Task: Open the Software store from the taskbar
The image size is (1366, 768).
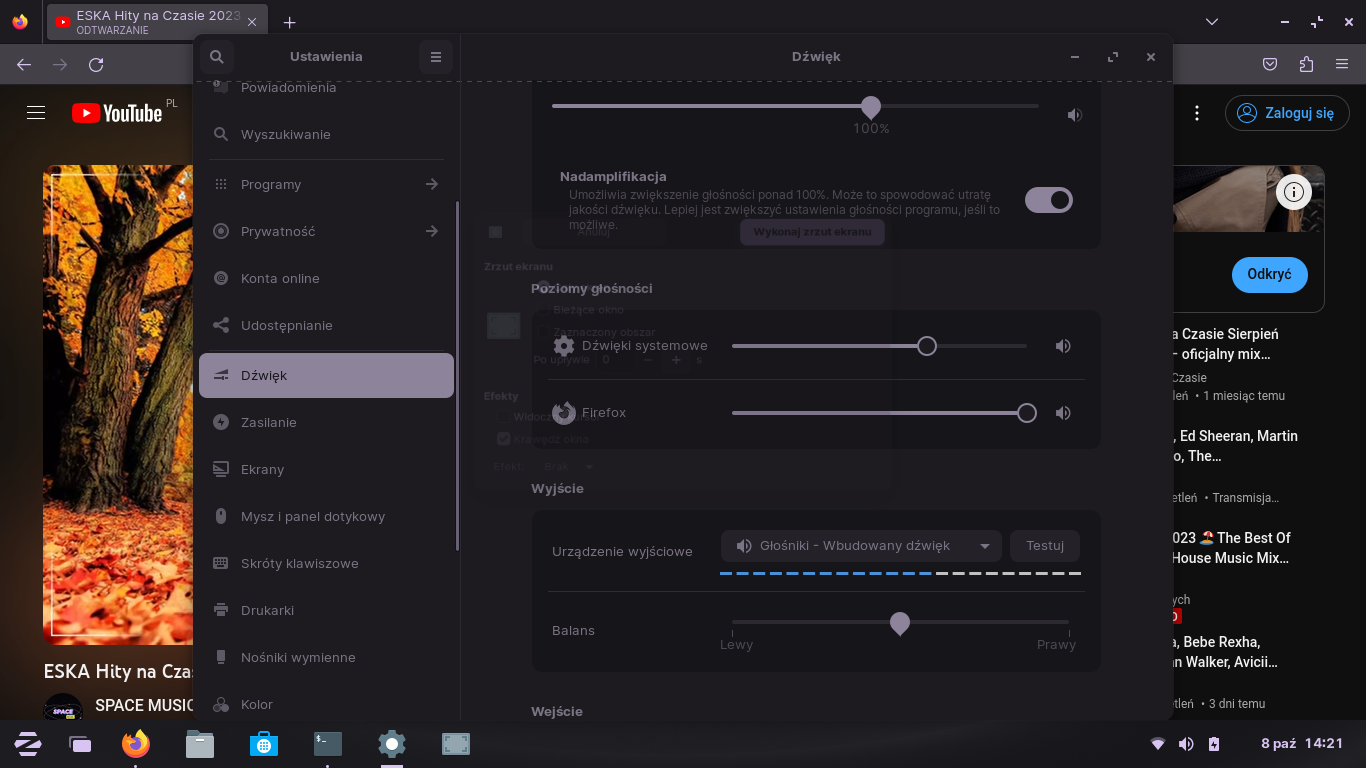Action: coord(264,744)
